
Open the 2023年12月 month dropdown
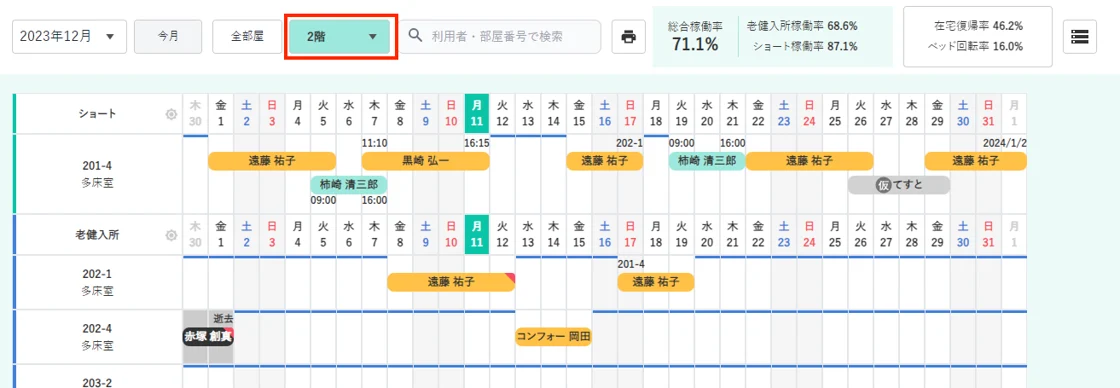(69, 36)
